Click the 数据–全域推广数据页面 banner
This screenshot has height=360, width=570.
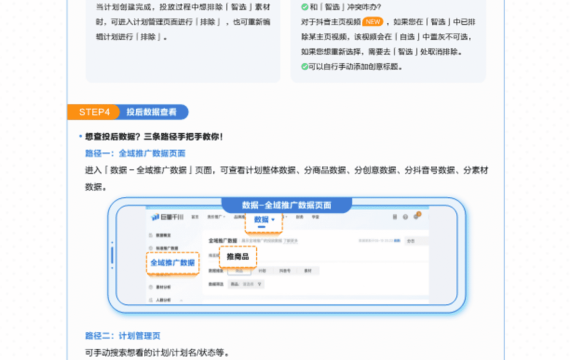pyautogui.click(x=286, y=205)
